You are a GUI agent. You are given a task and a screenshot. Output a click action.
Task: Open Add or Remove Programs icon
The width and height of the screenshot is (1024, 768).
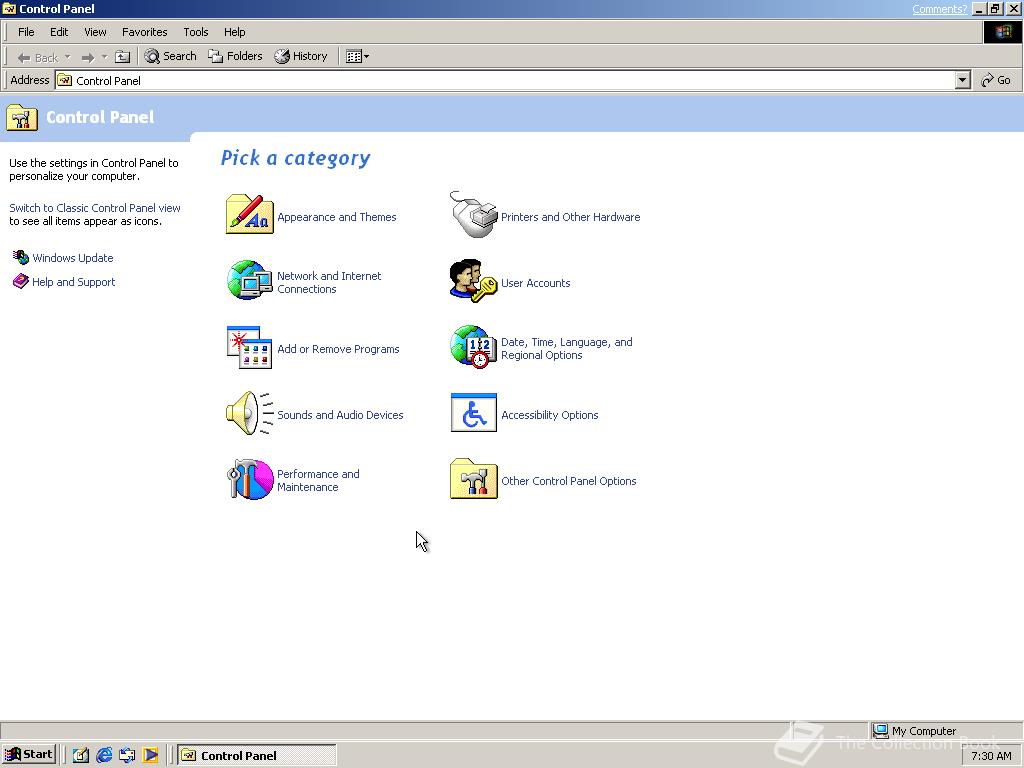(249, 347)
